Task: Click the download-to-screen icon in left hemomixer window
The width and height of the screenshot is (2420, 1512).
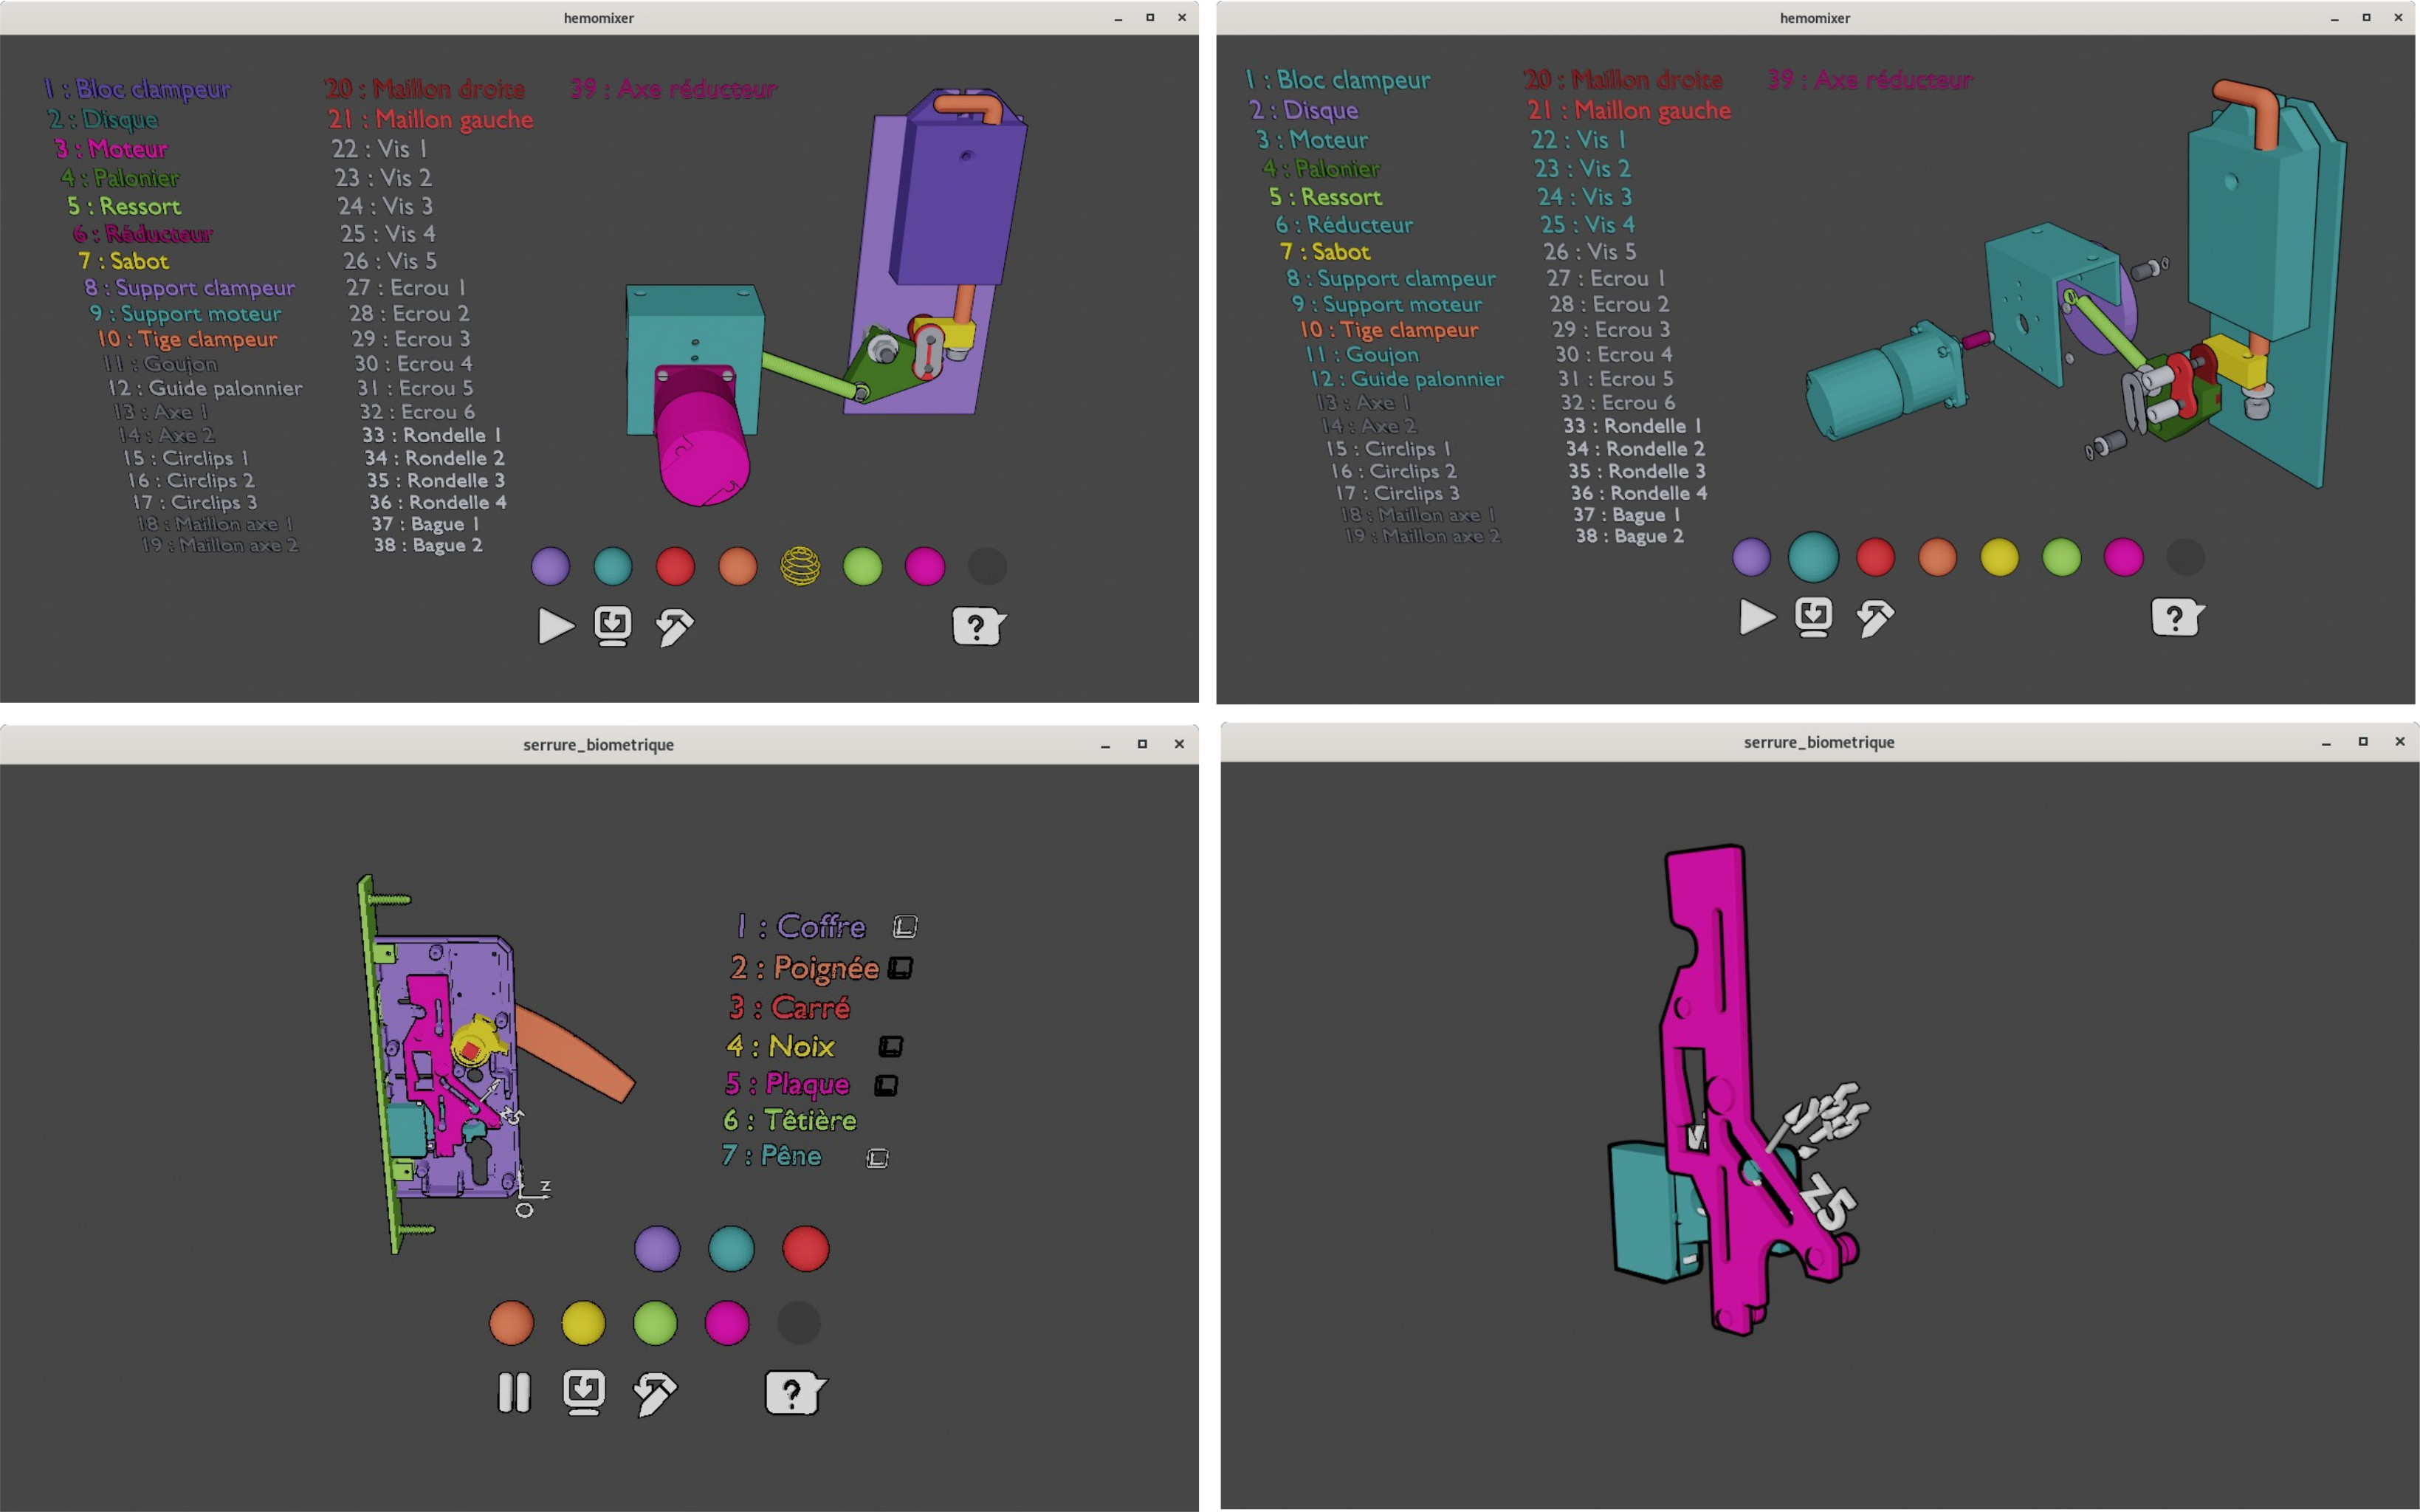Action: tap(612, 626)
